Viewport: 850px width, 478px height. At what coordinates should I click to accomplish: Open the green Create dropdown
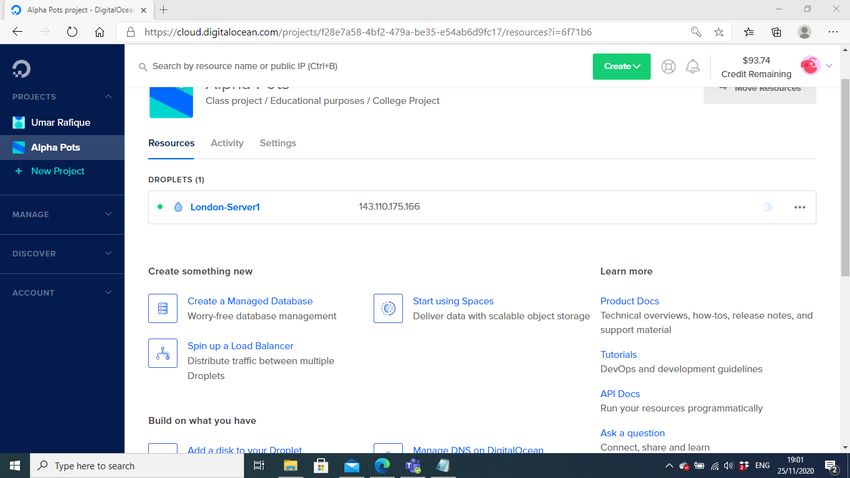(x=621, y=67)
